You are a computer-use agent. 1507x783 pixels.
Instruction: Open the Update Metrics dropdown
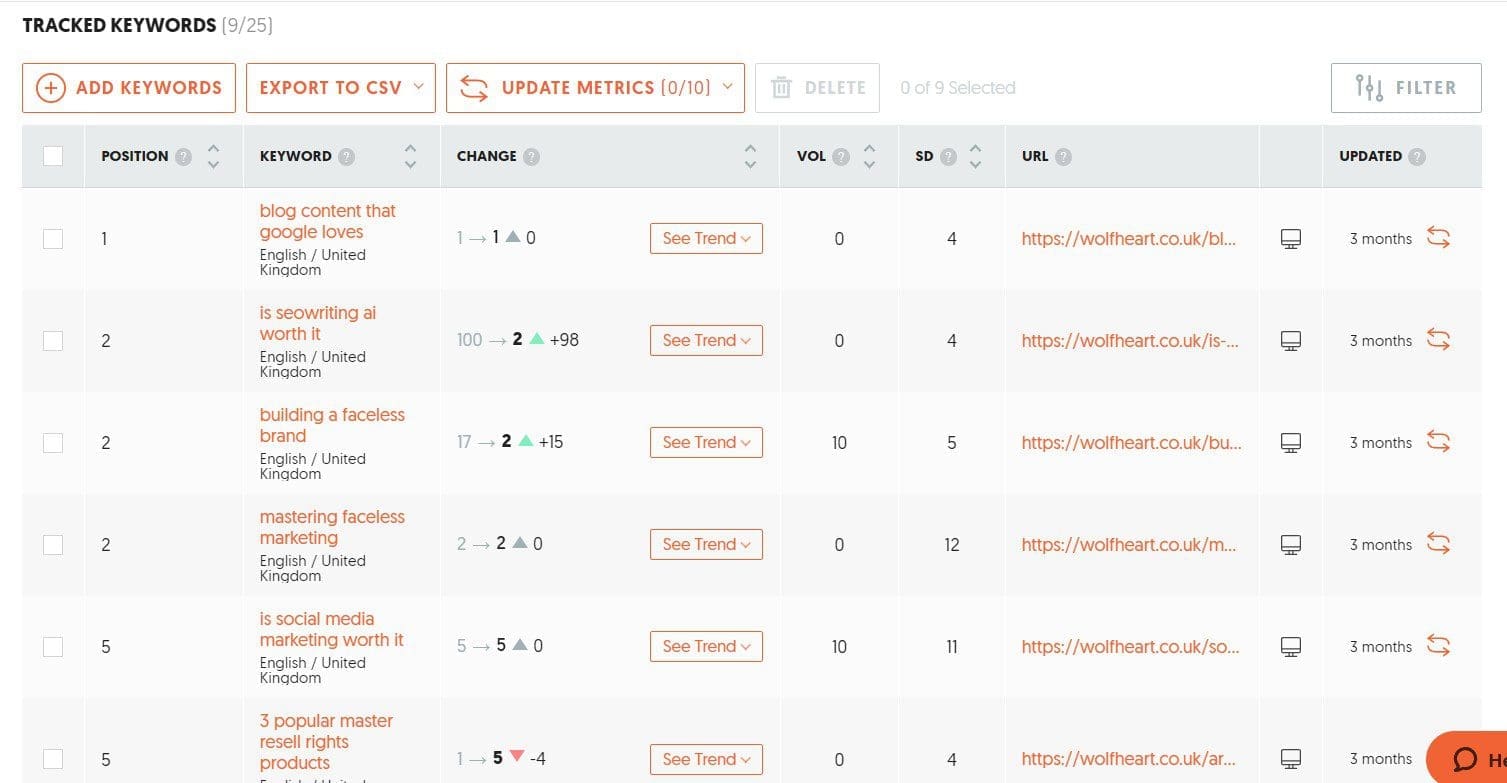click(595, 88)
